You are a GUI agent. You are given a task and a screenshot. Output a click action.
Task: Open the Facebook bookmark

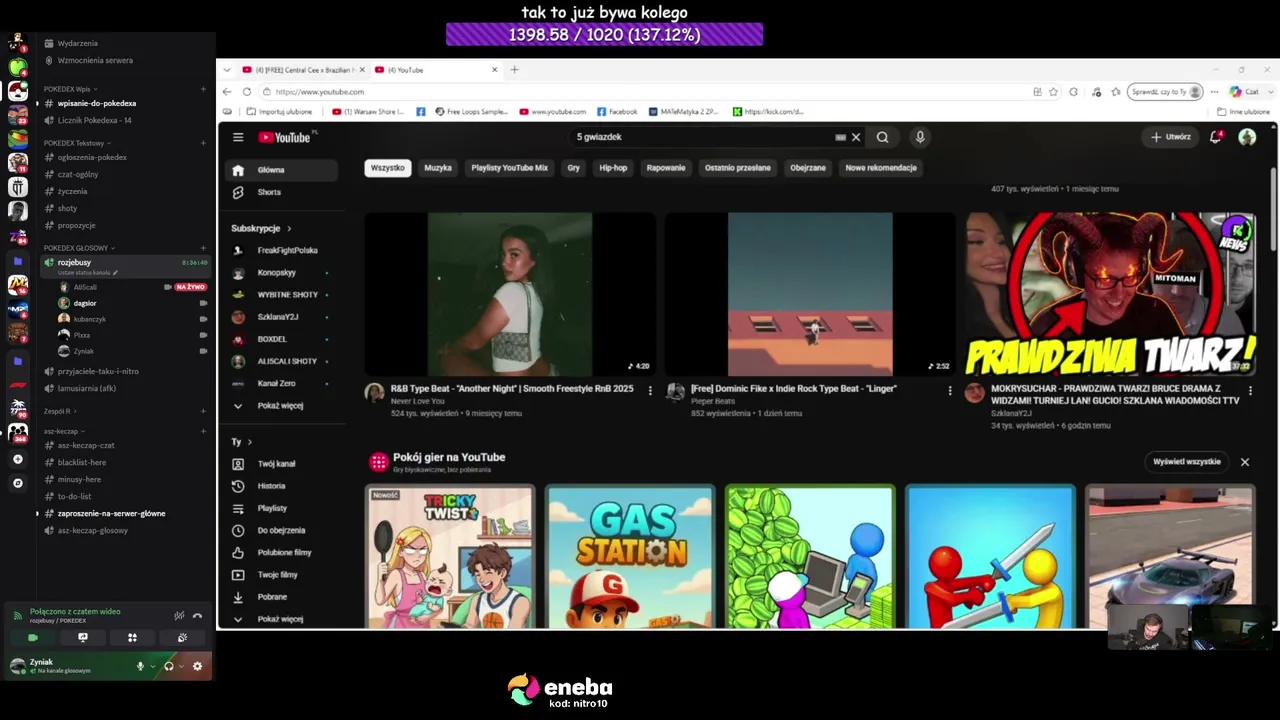[x=617, y=112]
